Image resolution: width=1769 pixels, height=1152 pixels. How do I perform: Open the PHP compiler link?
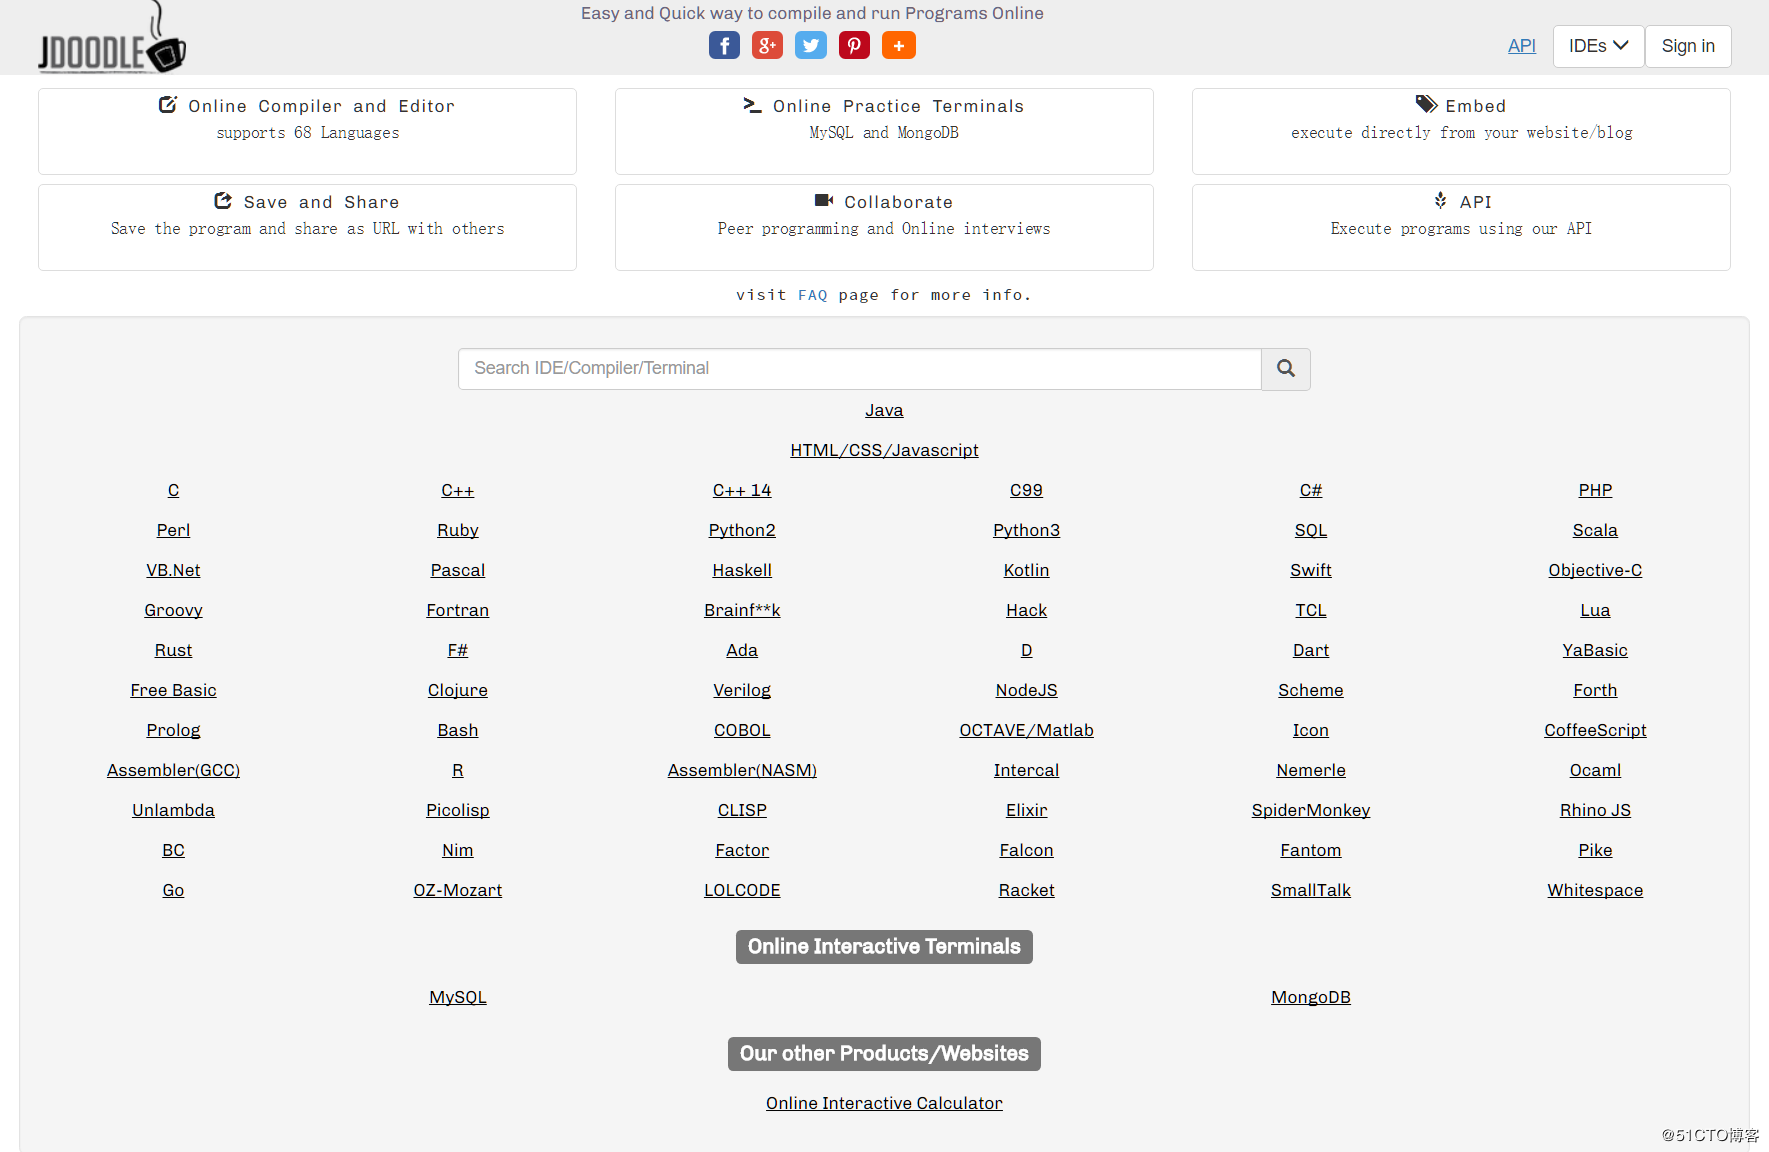click(1595, 490)
